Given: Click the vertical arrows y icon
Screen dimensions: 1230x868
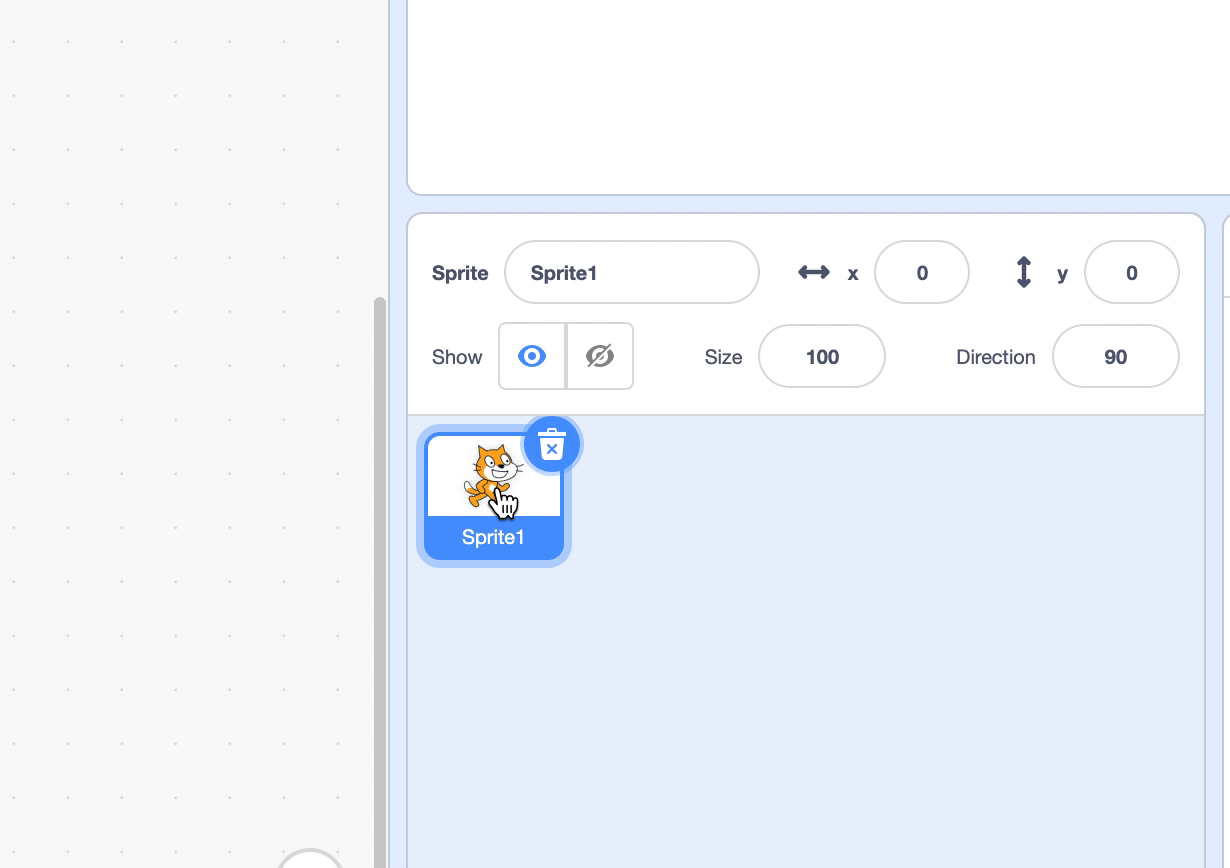Looking at the screenshot, I should pyautogui.click(x=1024, y=272).
